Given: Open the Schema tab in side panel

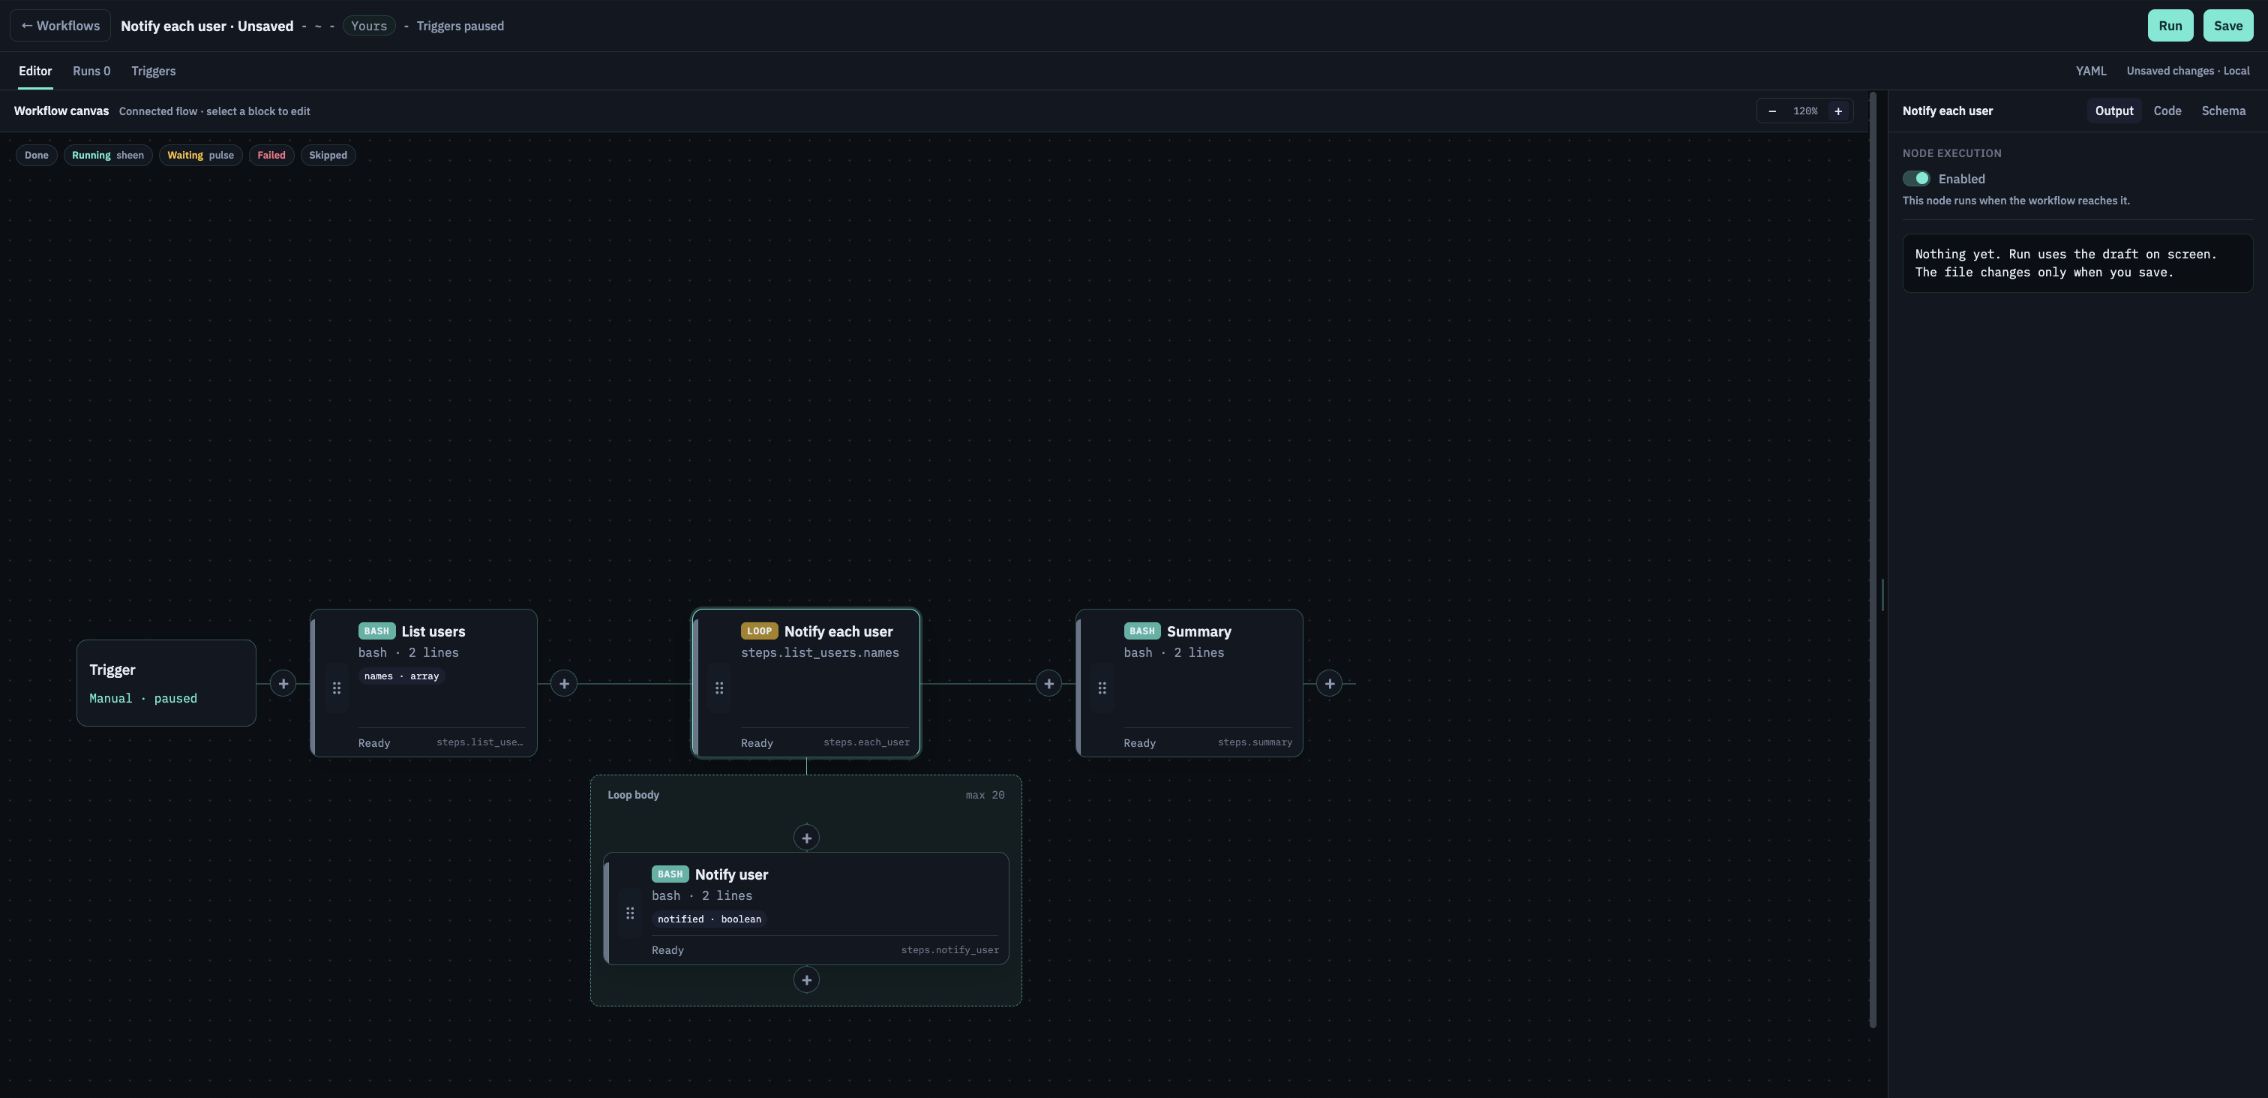Looking at the screenshot, I should click(2223, 111).
